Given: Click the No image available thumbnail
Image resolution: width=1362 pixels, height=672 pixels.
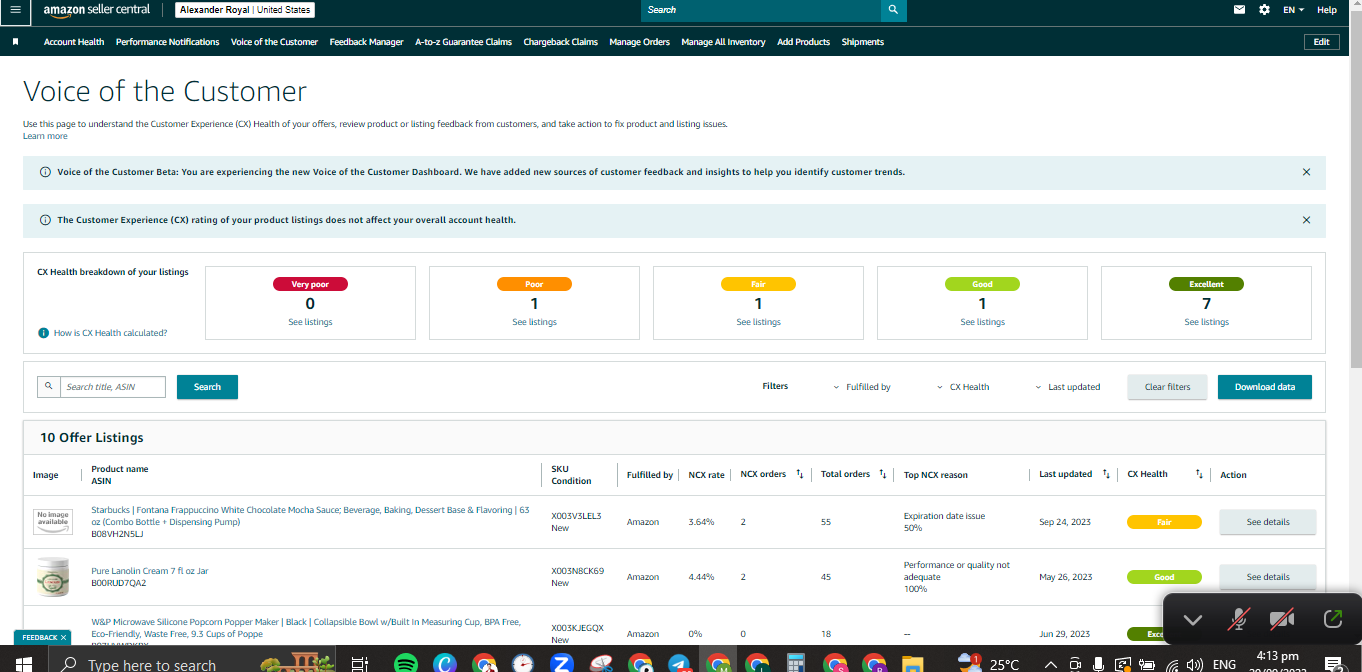Looking at the screenshot, I should 53,522.
